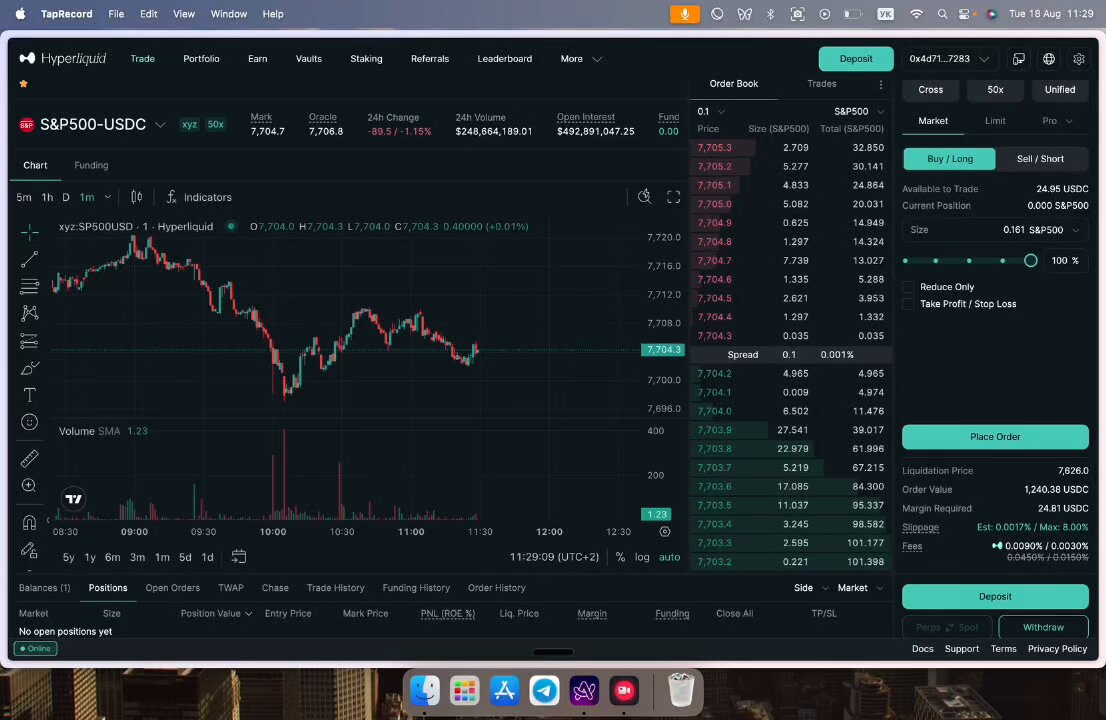Screen dimensions: 1106x720
Task: Select the Sell / Short side
Action: click(x=1040, y=159)
